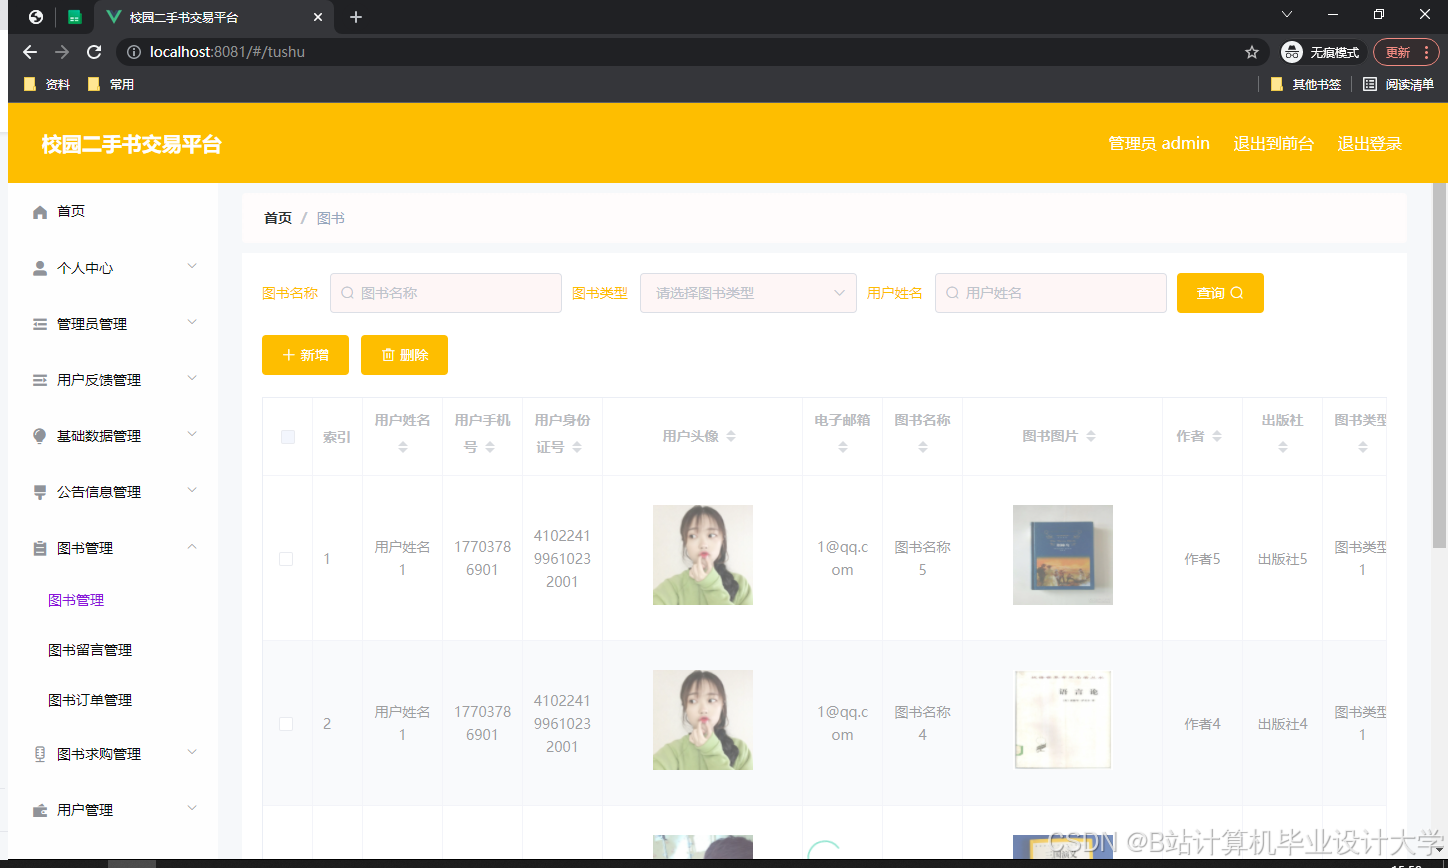Screen dimensions: 1448x868
Task: Sort by 电子邮箱 column arrows
Action: pyautogui.click(x=843, y=447)
